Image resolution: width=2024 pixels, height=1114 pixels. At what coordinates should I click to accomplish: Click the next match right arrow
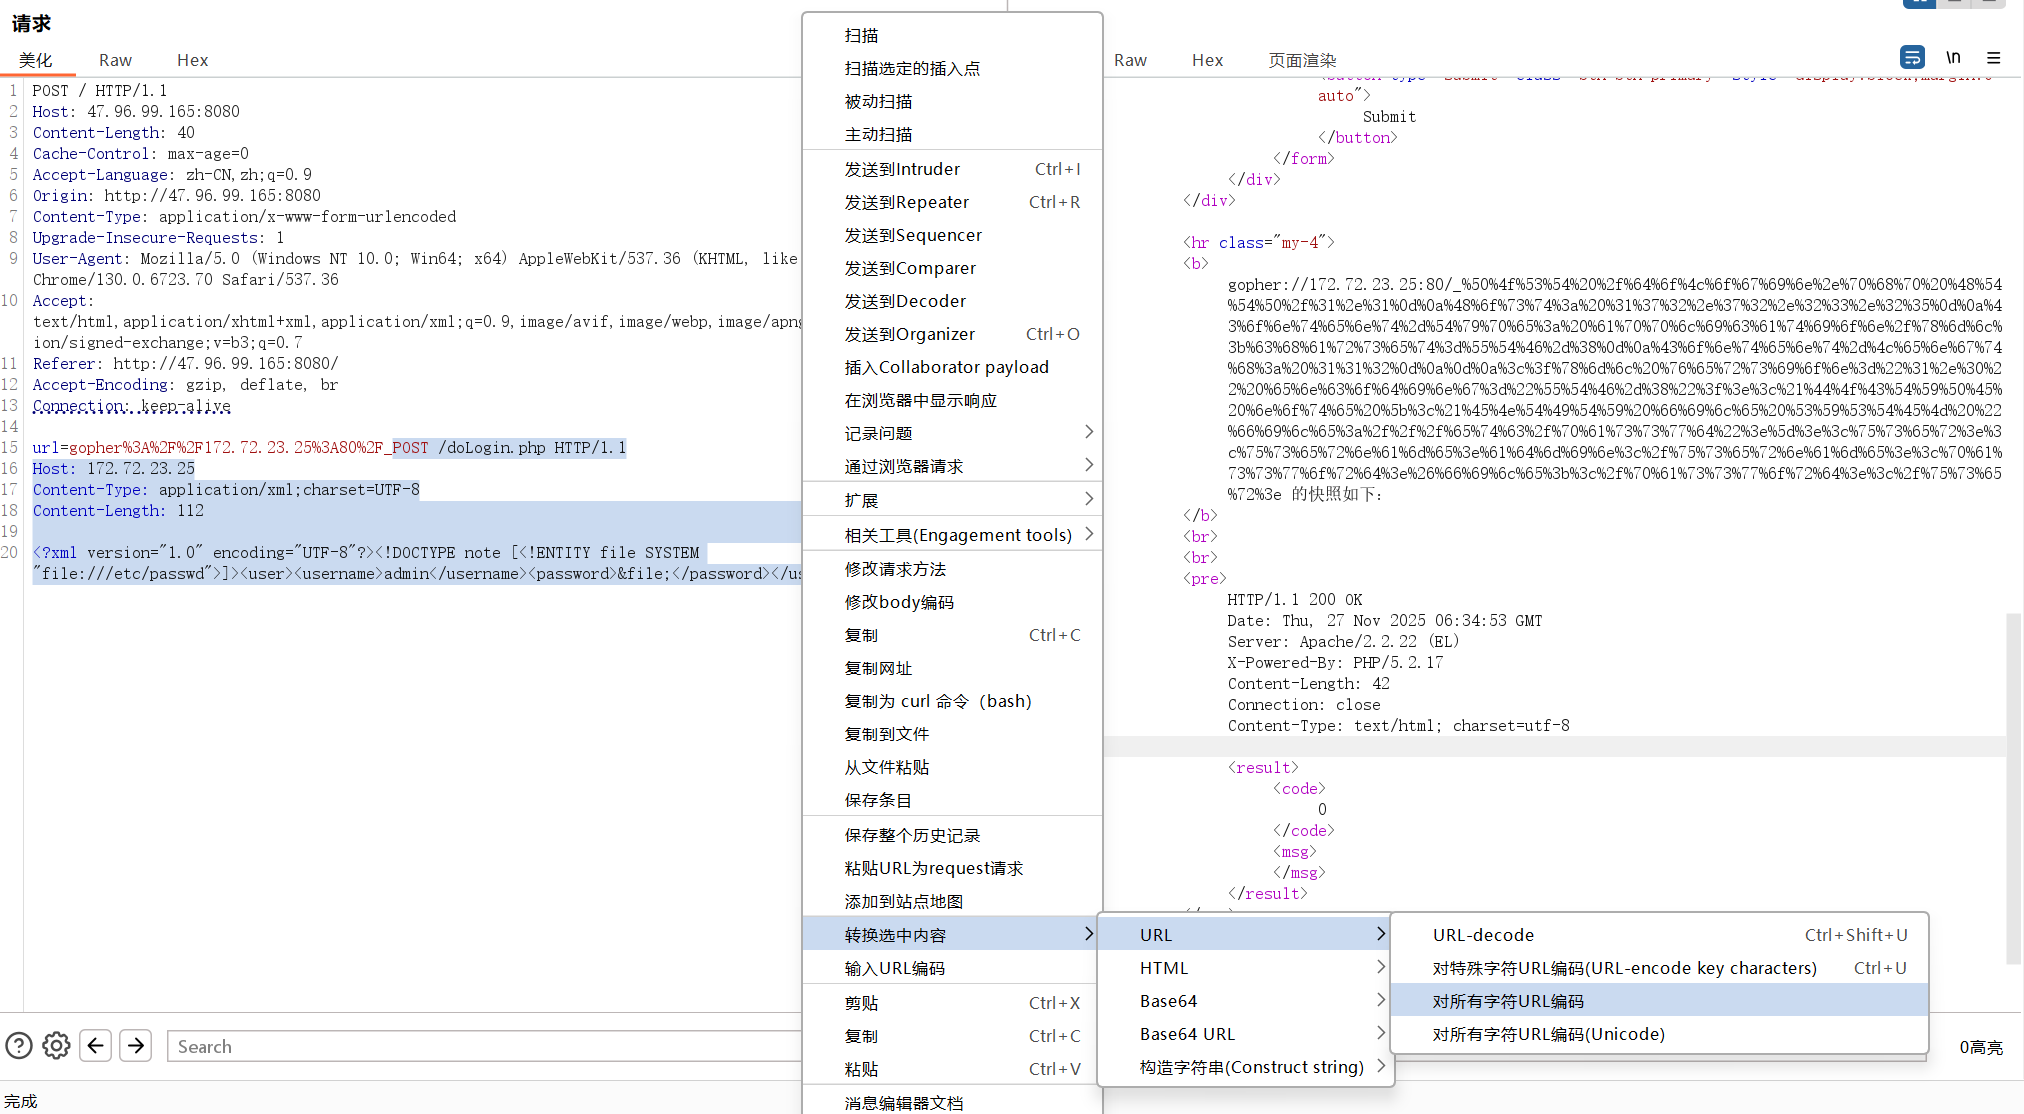136,1046
